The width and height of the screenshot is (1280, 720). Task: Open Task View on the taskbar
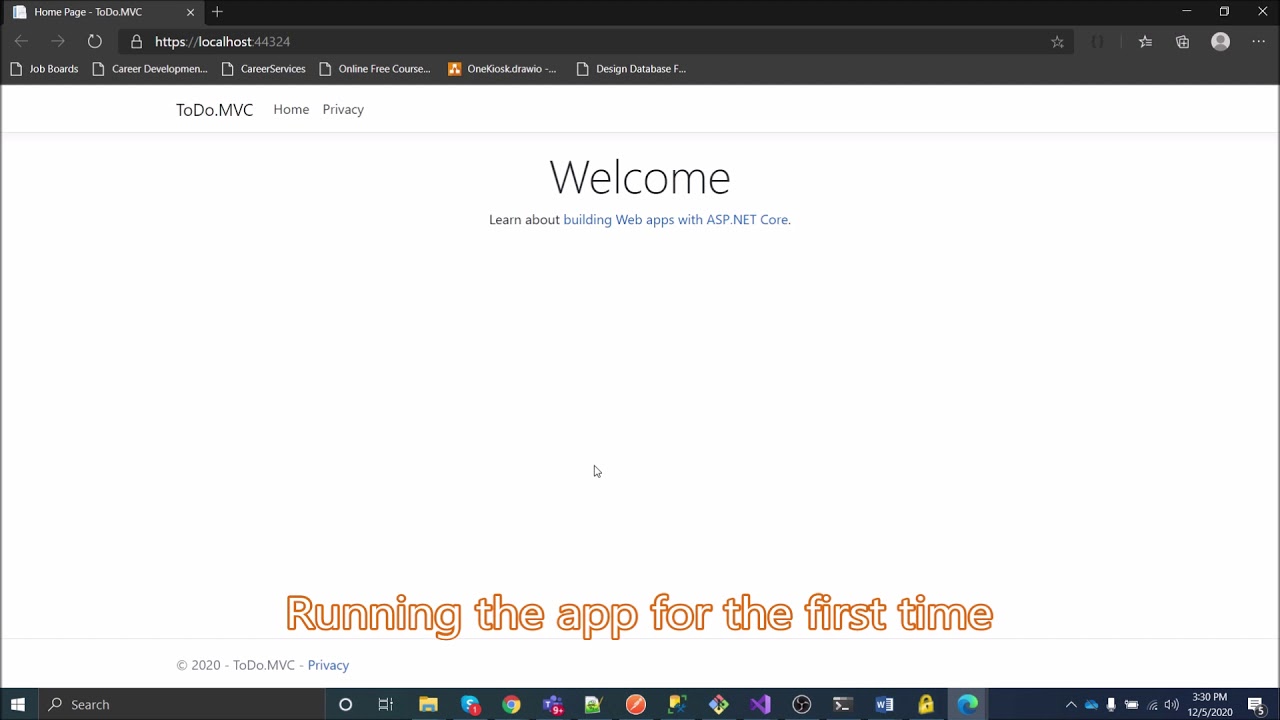point(386,704)
